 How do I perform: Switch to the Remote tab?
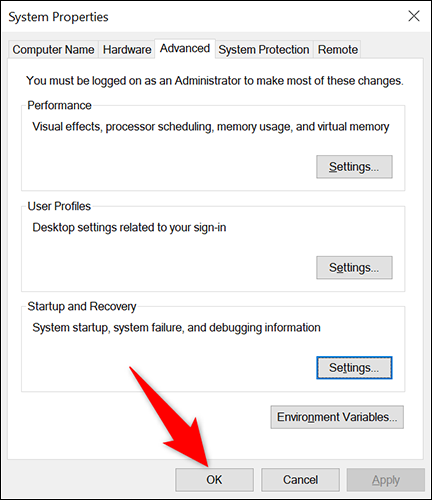pyautogui.click(x=338, y=50)
